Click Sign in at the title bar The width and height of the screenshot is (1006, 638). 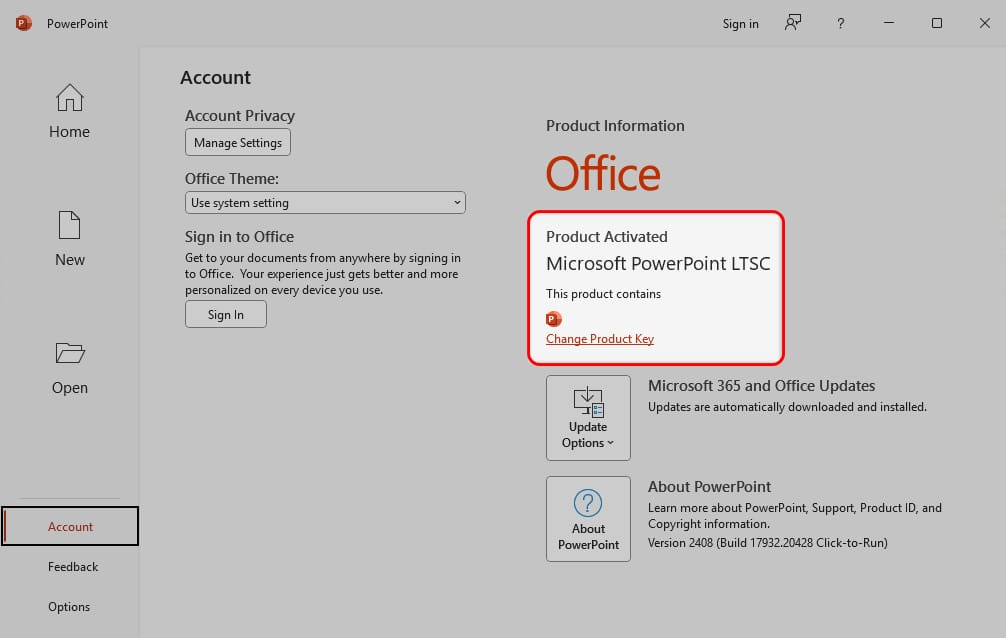point(740,24)
